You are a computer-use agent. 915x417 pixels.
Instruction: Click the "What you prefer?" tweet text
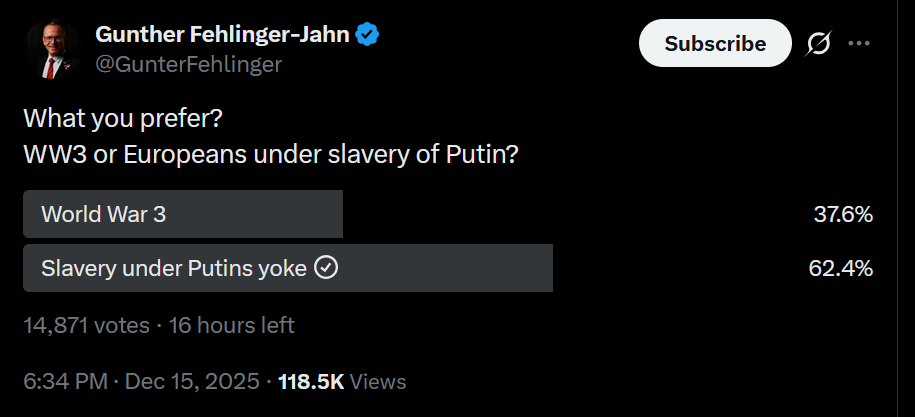[123, 120]
